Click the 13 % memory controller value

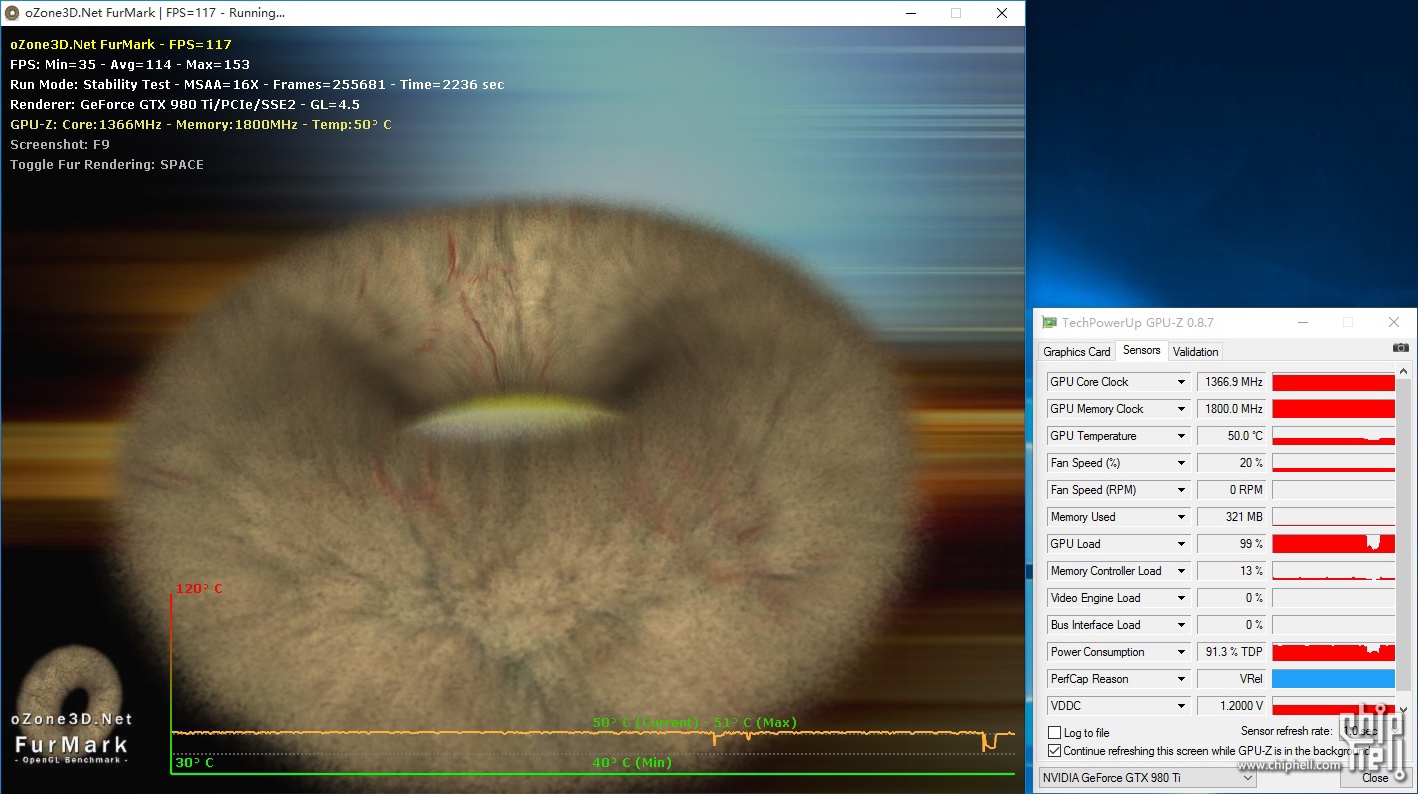[1232, 571]
